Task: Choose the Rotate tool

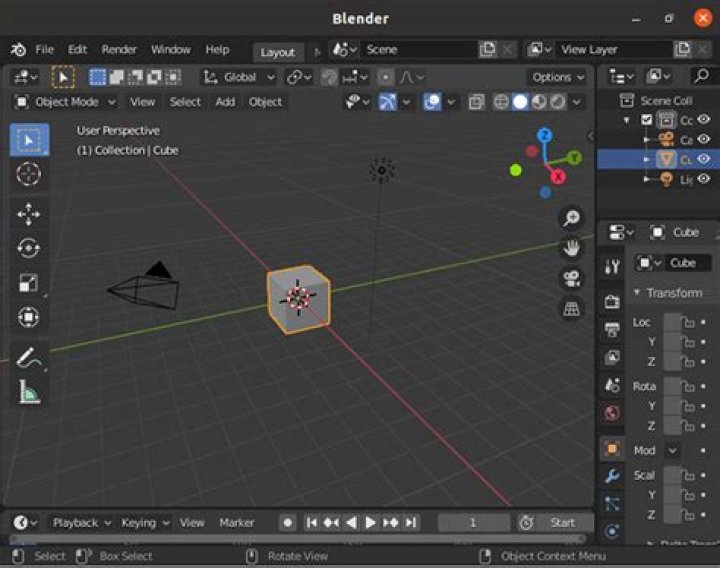Action: 28,248
